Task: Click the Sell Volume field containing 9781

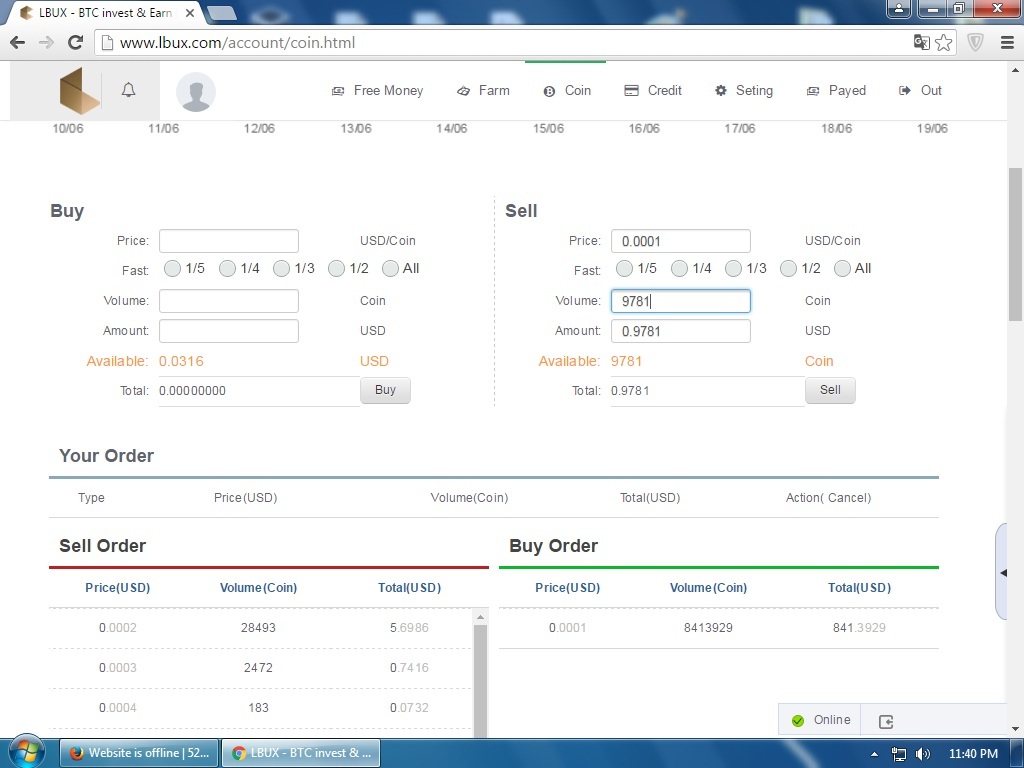Action: pyautogui.click(x=680, y=301)
